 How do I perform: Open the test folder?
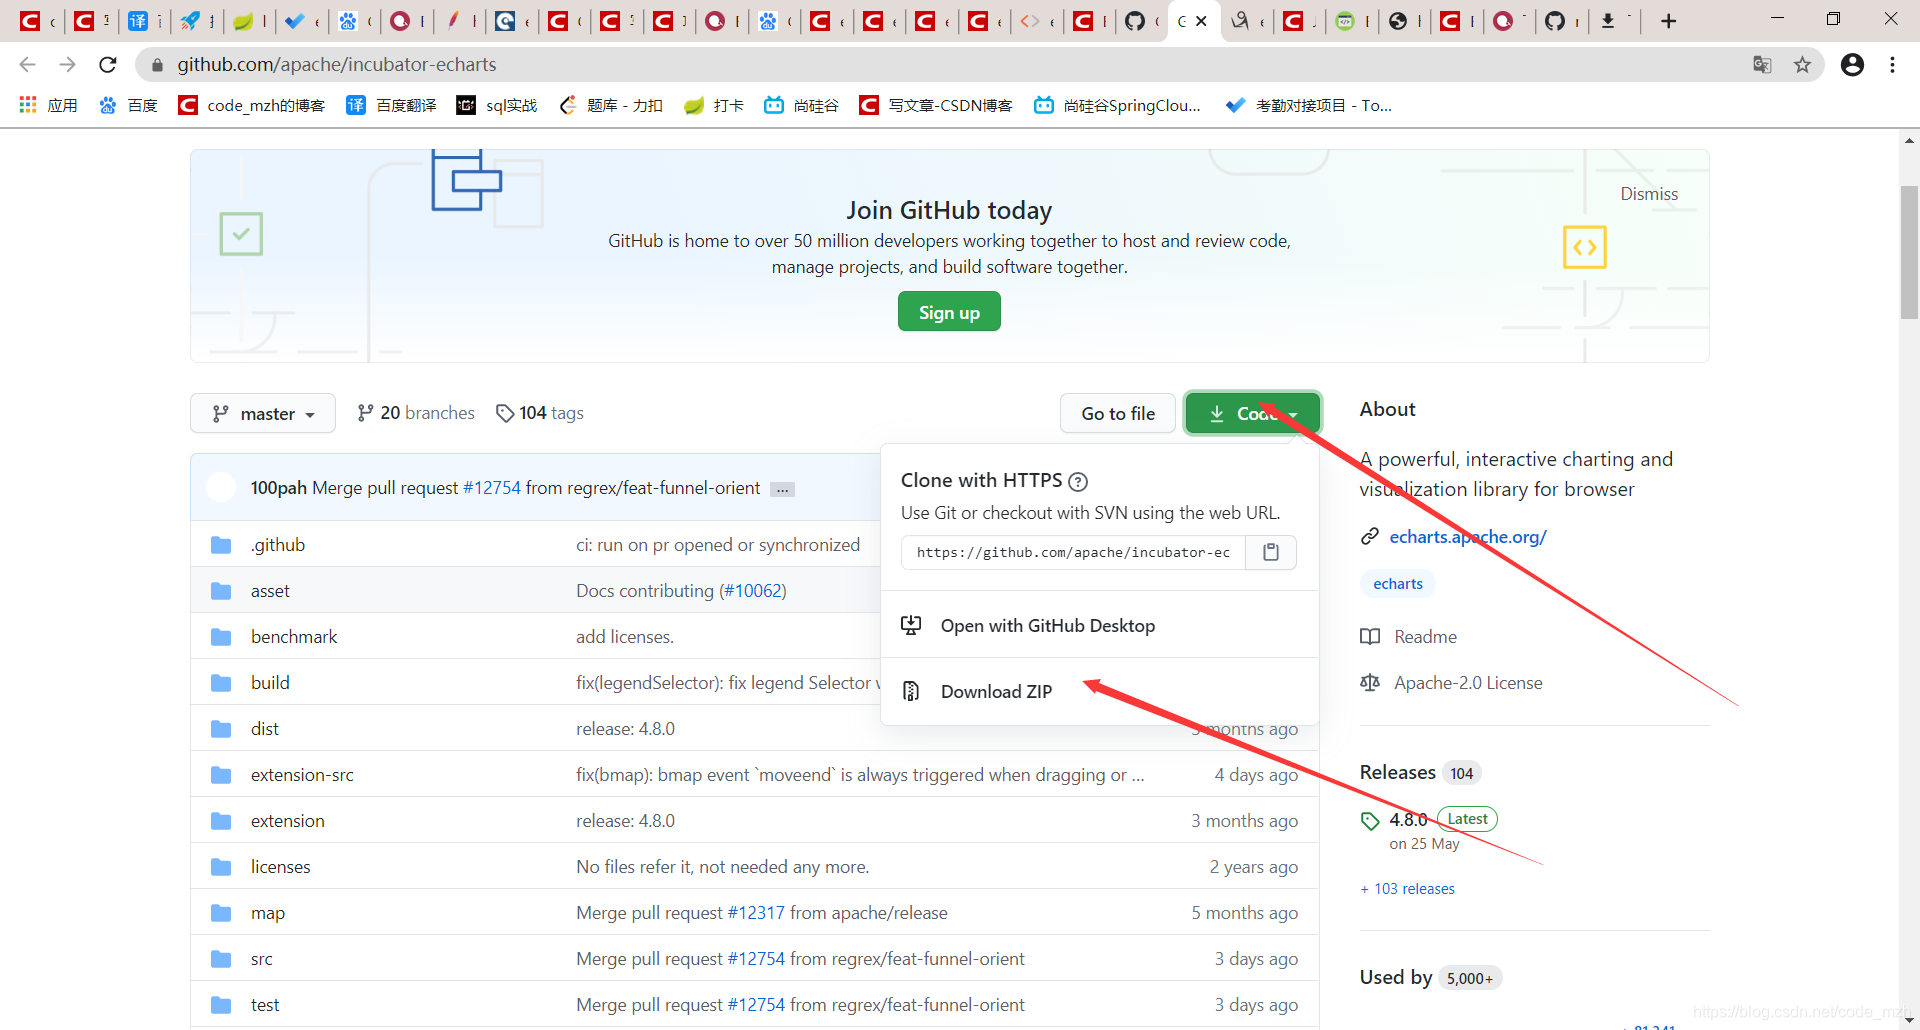click(x=264, y=1005)
